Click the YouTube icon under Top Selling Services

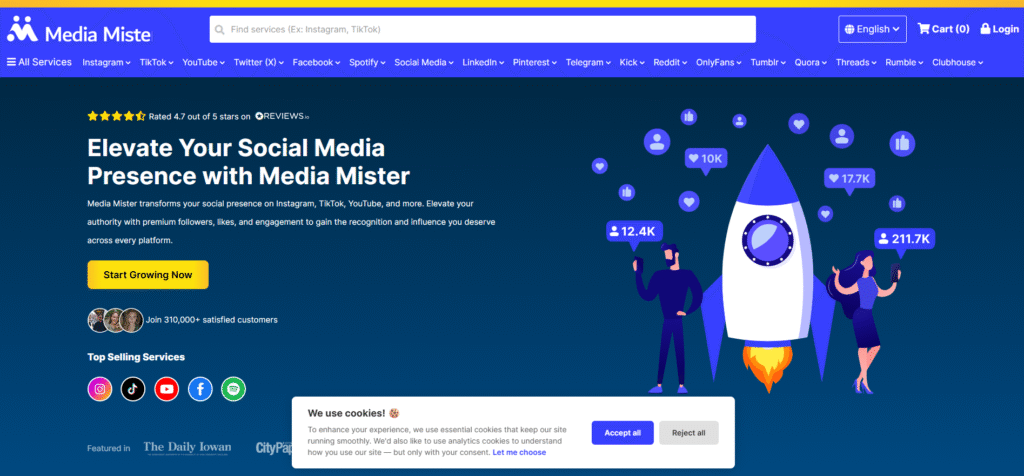(167, 389)
